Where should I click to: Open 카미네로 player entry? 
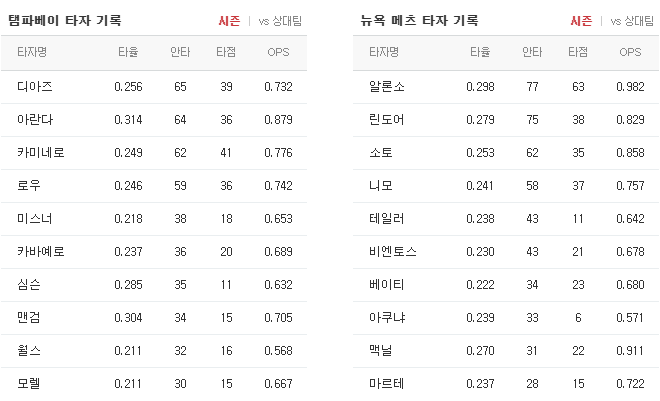pyautogui.click(x=41, y=153)
